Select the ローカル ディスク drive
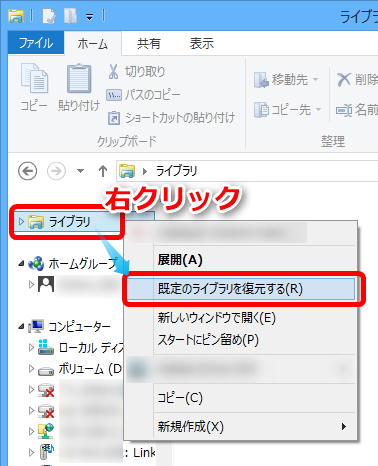The width and height of the screenshot is (378, 466). pos(91,348)
